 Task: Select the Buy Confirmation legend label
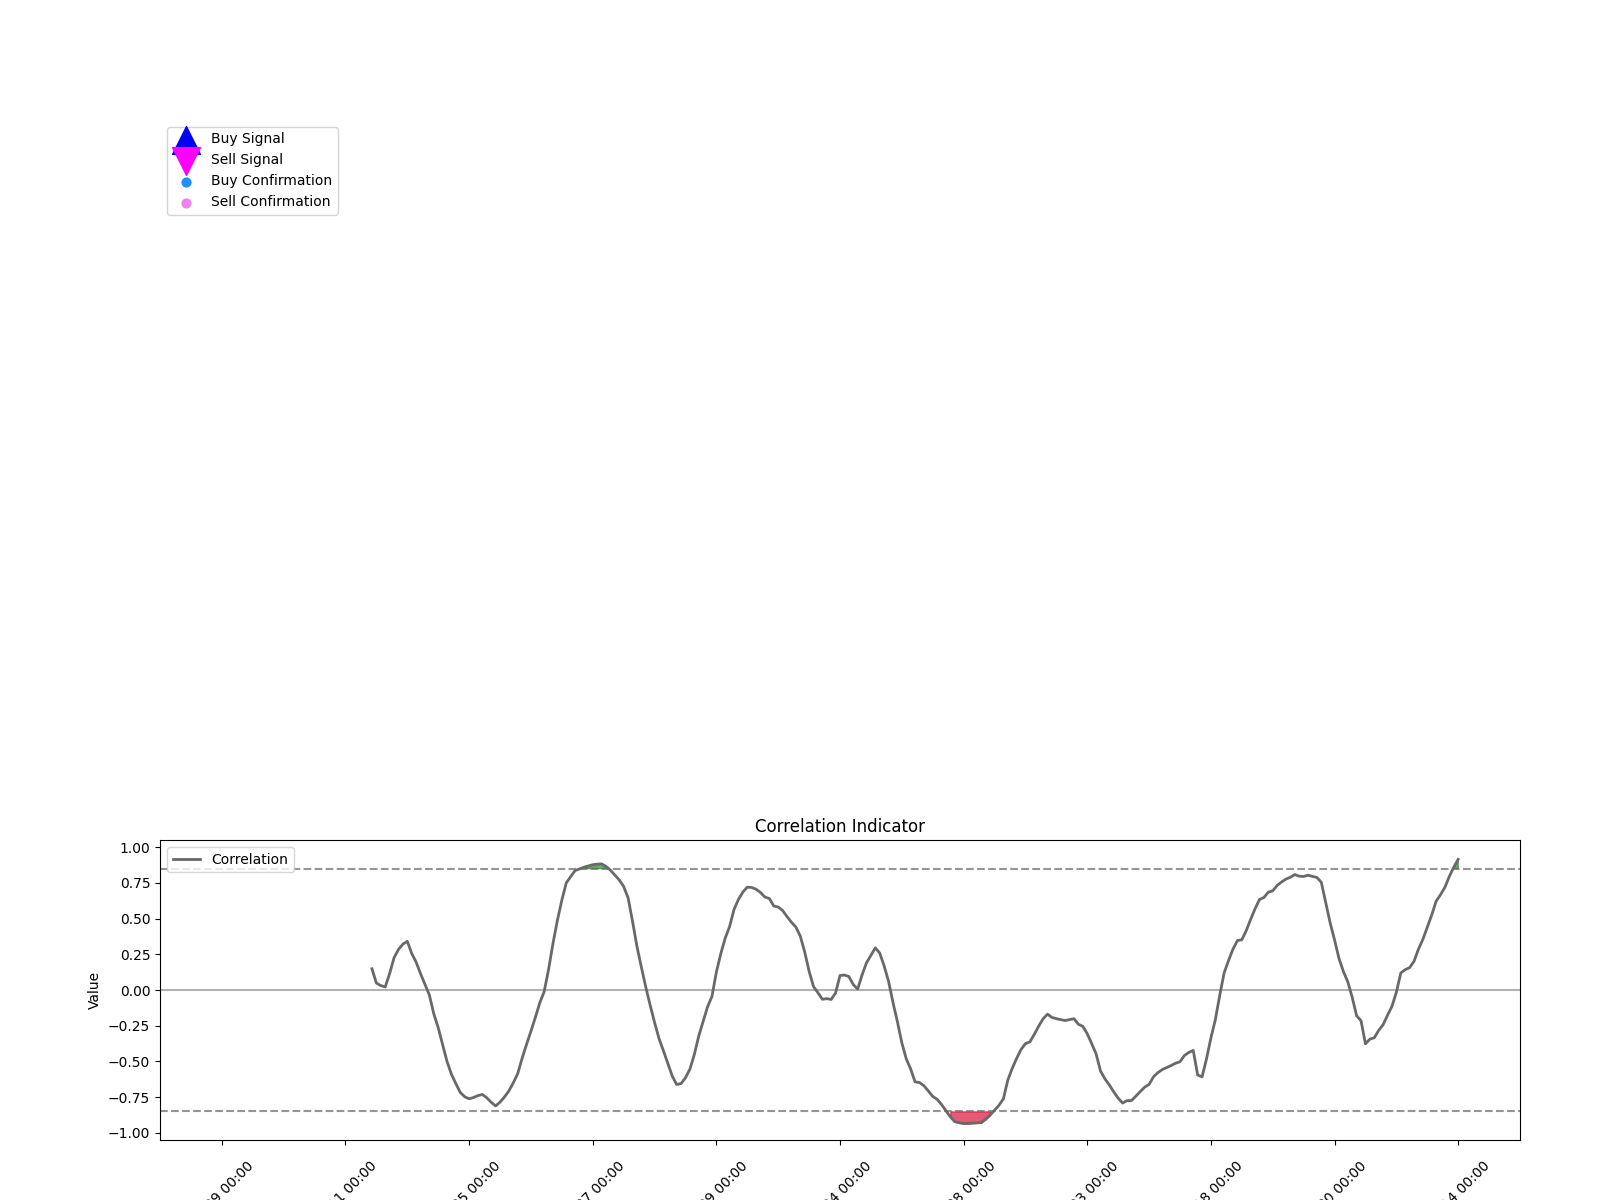point(270,180)
